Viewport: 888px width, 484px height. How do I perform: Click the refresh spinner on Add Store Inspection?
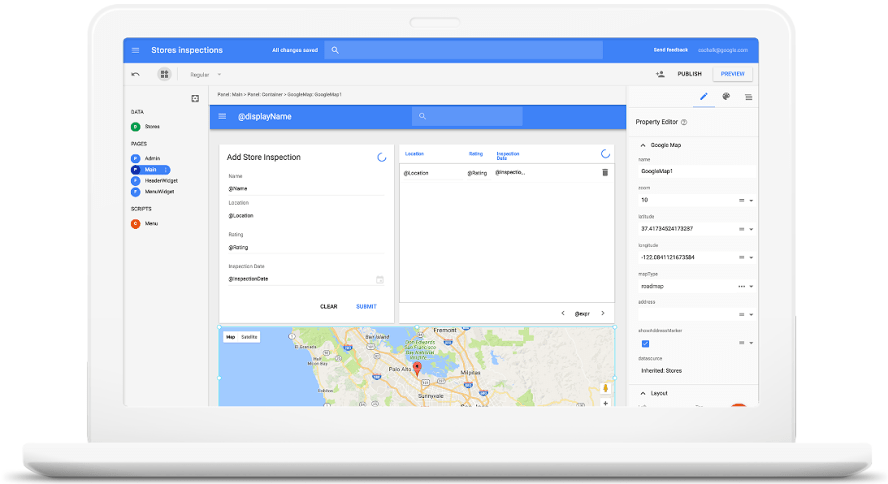tap(382, 157)
